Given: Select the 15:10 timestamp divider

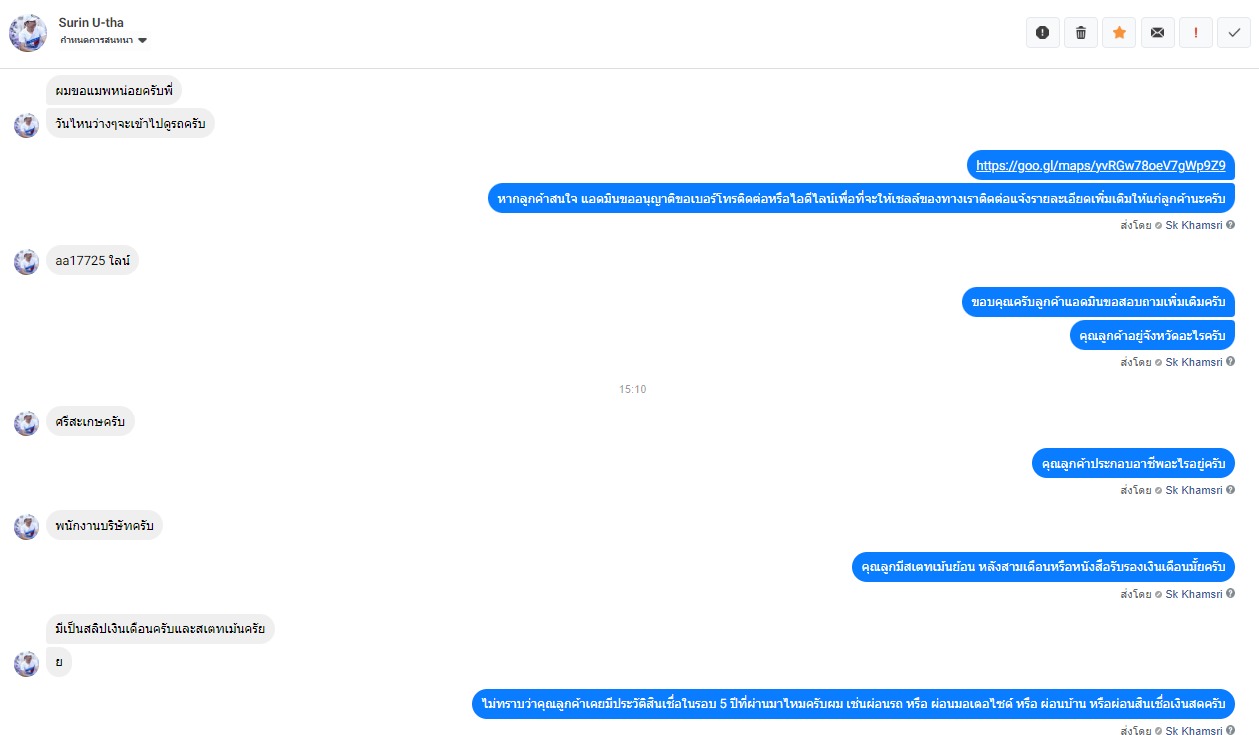Looking at the screenshot, I should [632, 389].
